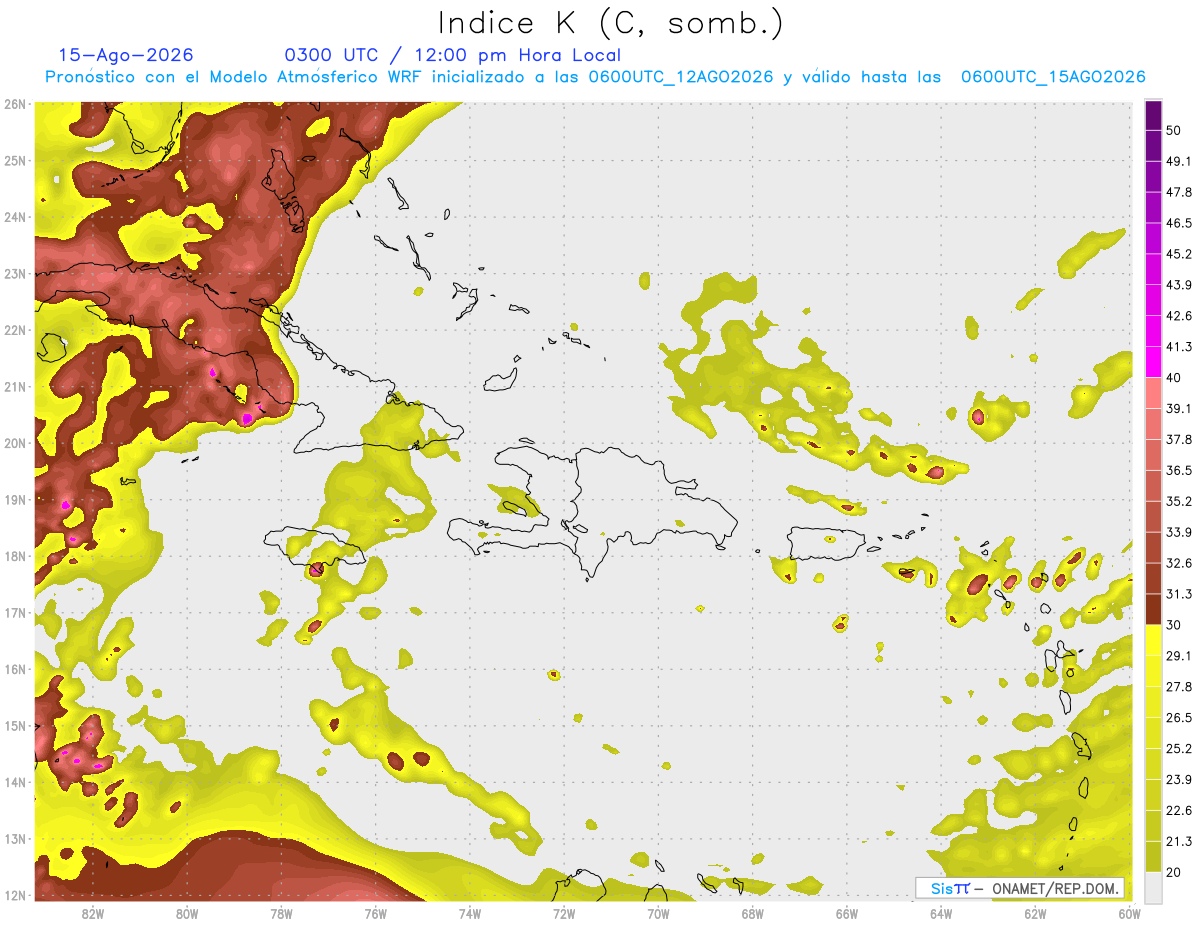Click the '78W' longitude label
This screenshot has height=927, width=1200.
(281, 913)
